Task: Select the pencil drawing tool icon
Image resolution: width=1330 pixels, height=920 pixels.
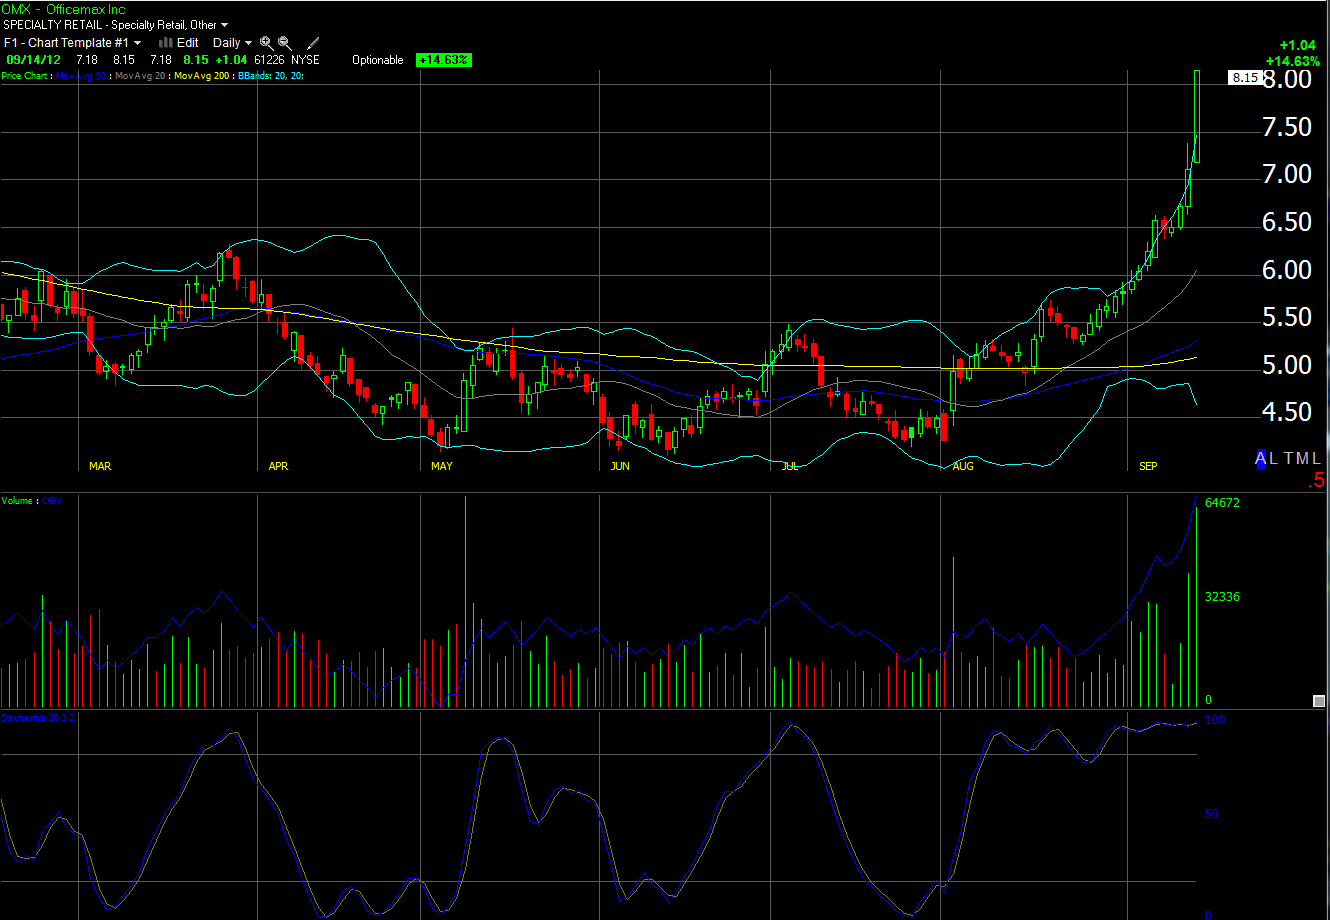Action: tap(313, 43)
